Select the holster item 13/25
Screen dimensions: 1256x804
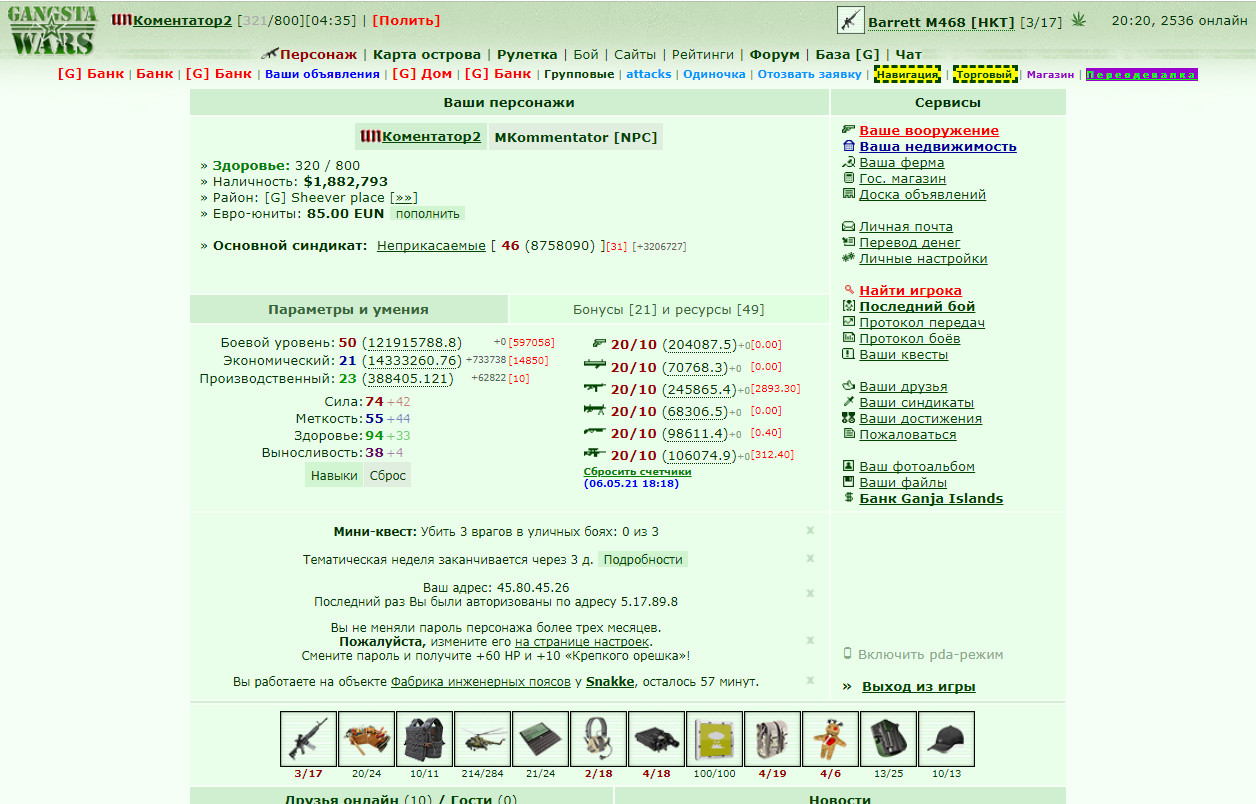[x=888, y=739]
